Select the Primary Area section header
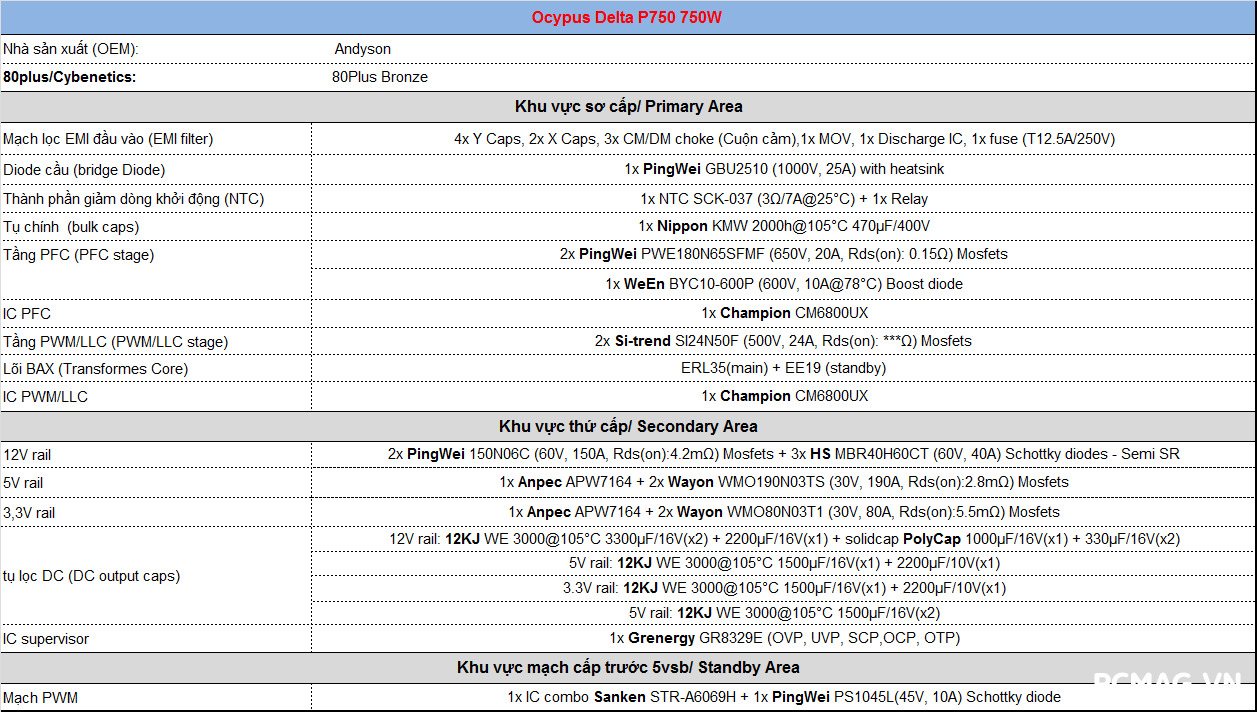The width and height of the screenshot is (1257, 712). (628, 106)
